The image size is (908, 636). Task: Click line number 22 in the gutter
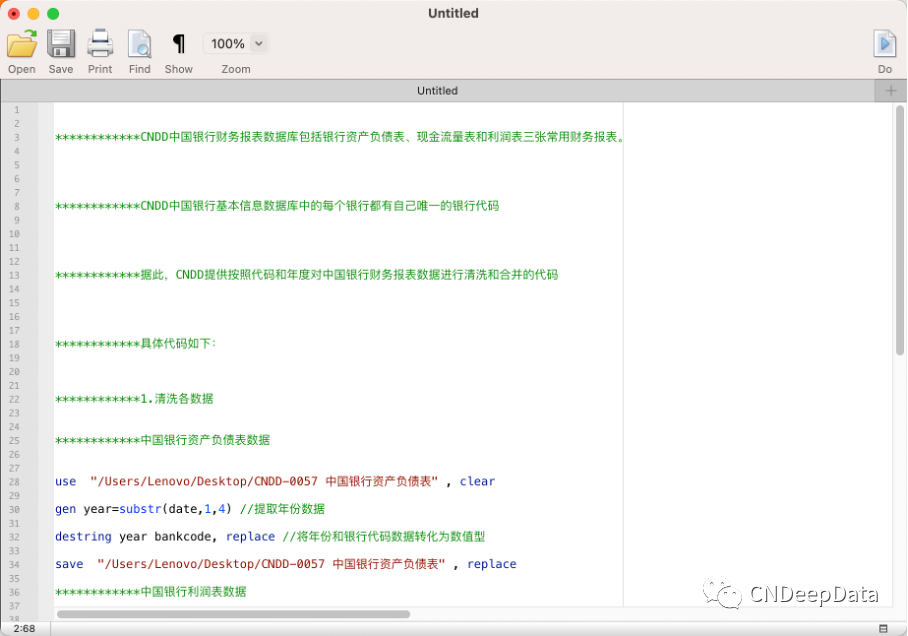[14, 399]
